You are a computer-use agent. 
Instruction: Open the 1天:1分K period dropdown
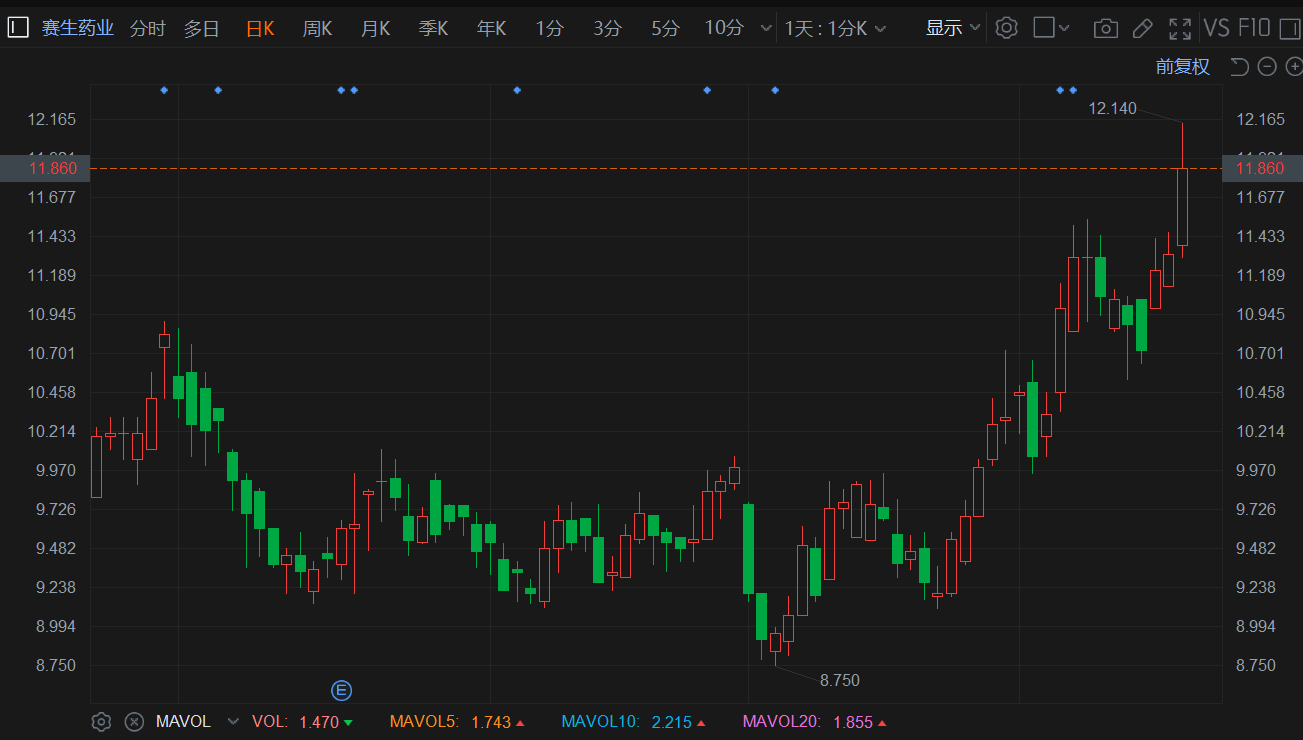point(835,28)
